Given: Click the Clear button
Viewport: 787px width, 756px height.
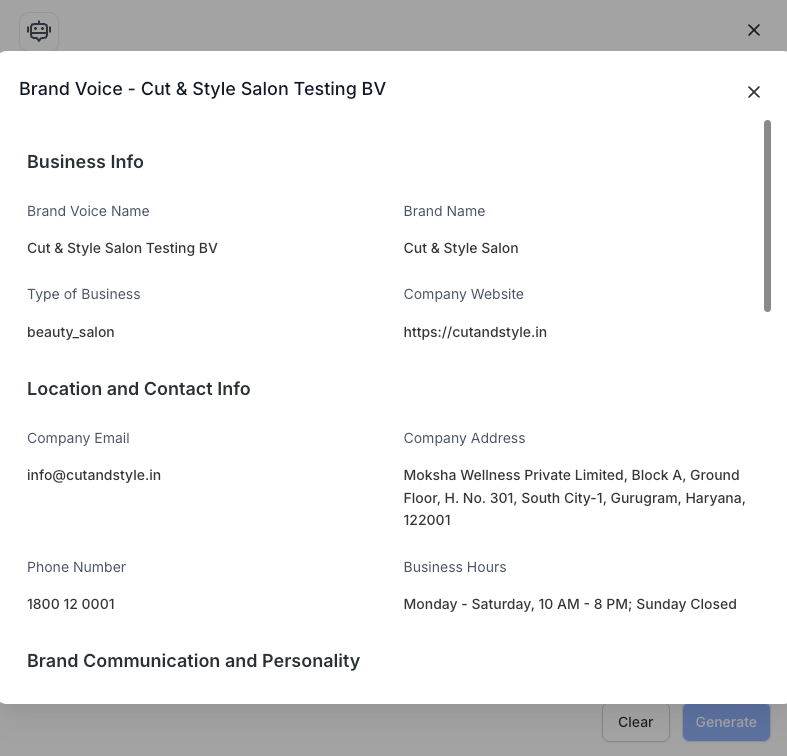Looking at the screenshot, I should (635, 722).
